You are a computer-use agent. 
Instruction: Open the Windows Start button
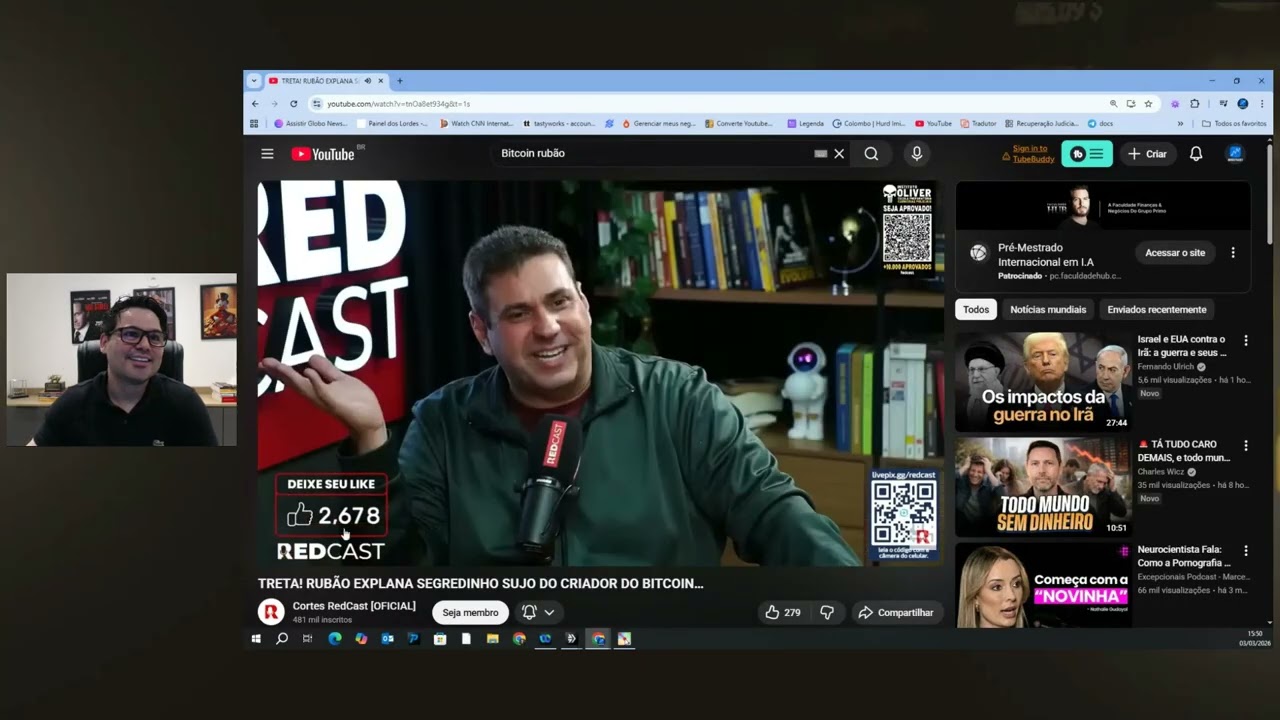pyautogui.click(x=256, y=639)
